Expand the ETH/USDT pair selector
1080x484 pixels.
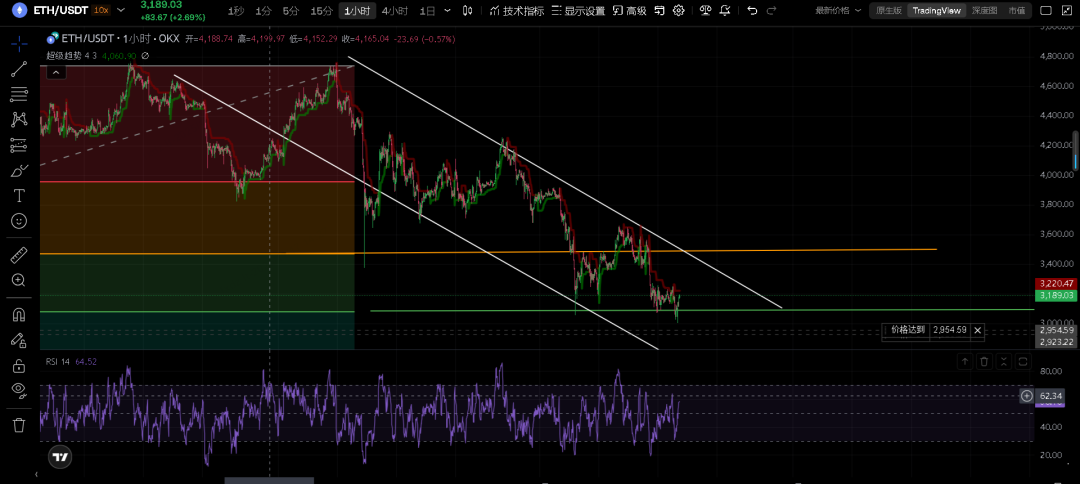[120, 10]
